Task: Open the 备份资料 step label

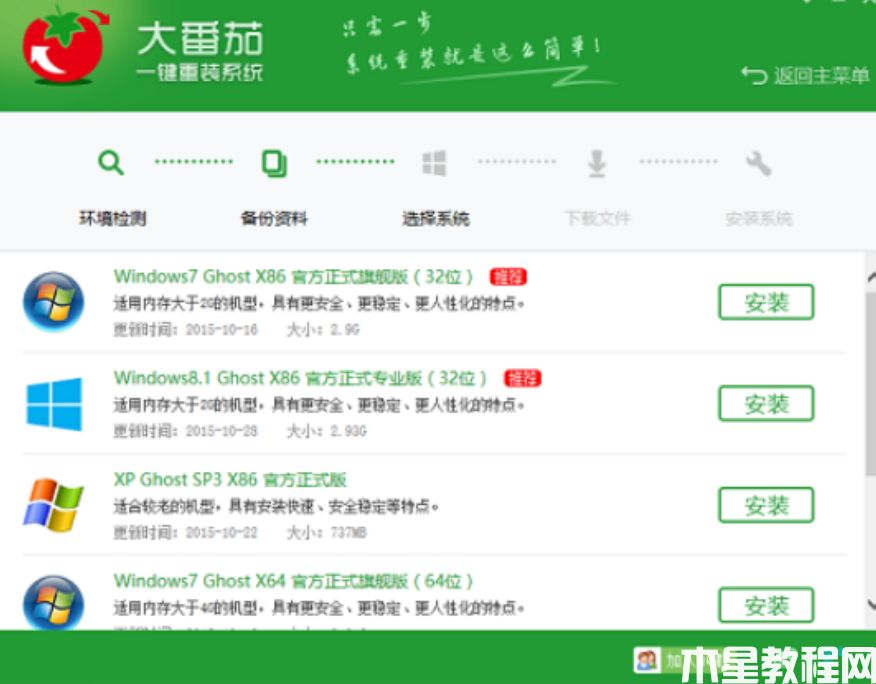Action: coord(274,218)
